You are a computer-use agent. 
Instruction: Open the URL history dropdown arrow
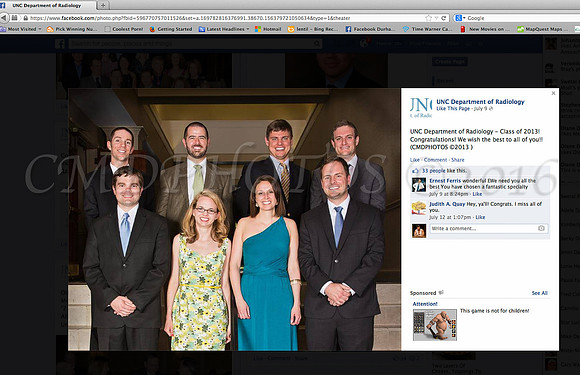[436, 18]
